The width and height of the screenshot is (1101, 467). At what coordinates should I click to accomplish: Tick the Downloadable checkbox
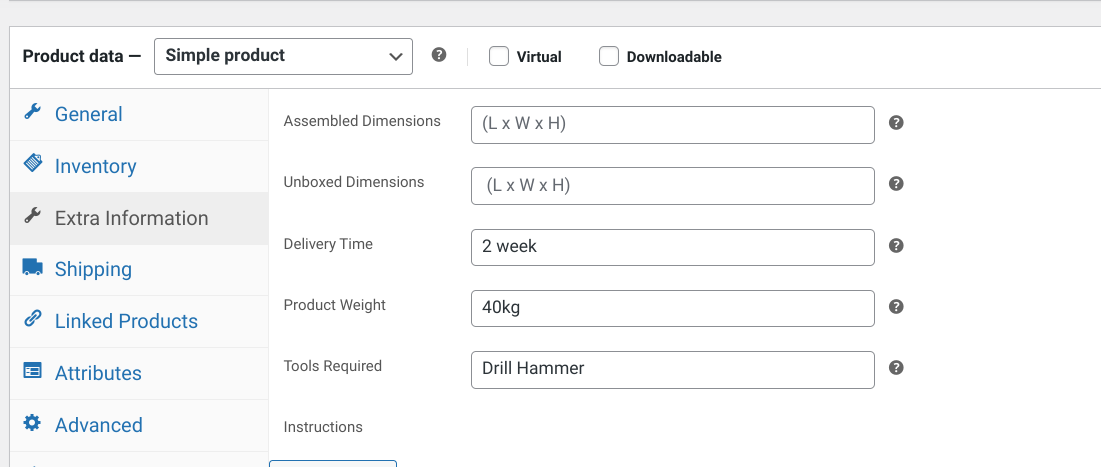(609, 57)
